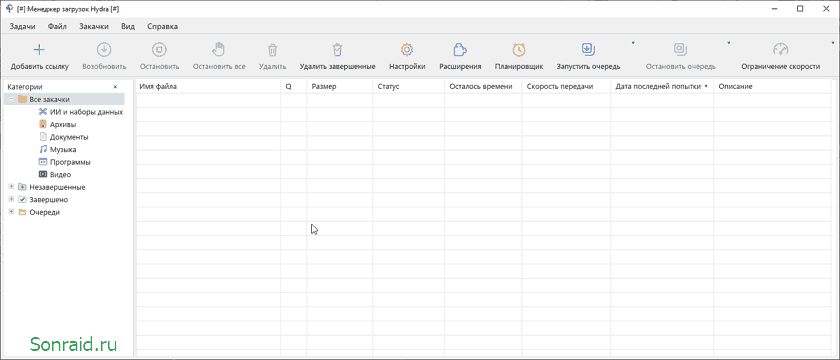Click the Hydra app icon in title bar
The height and width of the screenshot is (360, 840).
pos(9,9)
